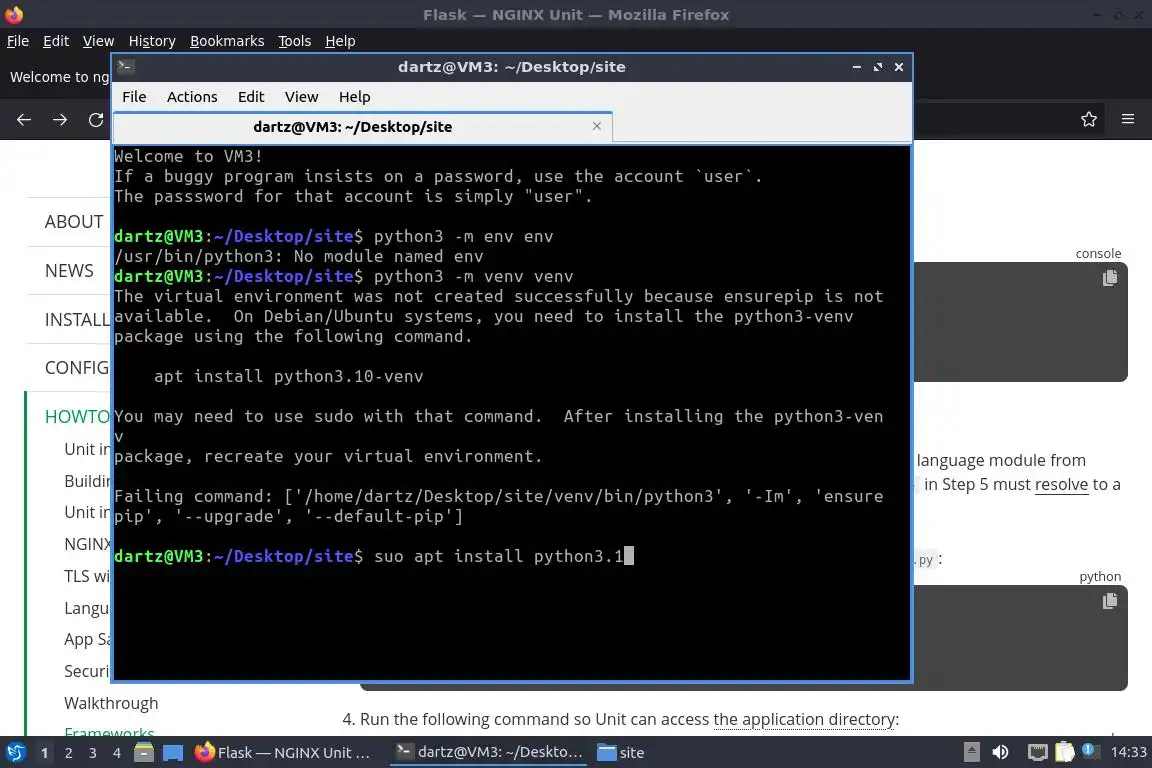Open NEWS in the site sidebar
The image size is (1152, 768).
coord(69,270)
